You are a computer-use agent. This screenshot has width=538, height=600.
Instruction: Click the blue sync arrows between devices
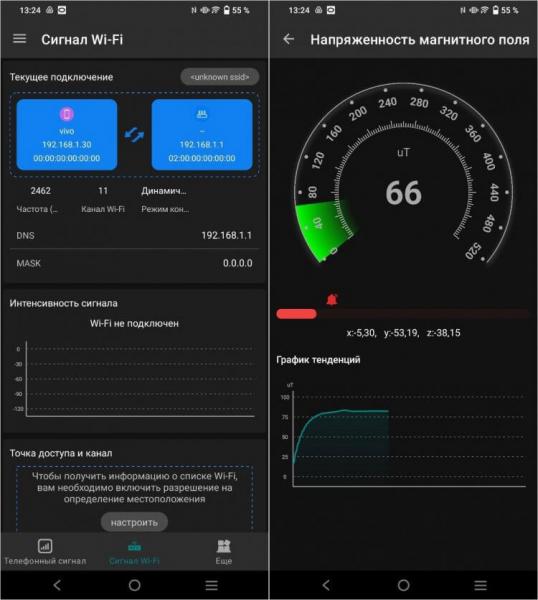[134, 135]
